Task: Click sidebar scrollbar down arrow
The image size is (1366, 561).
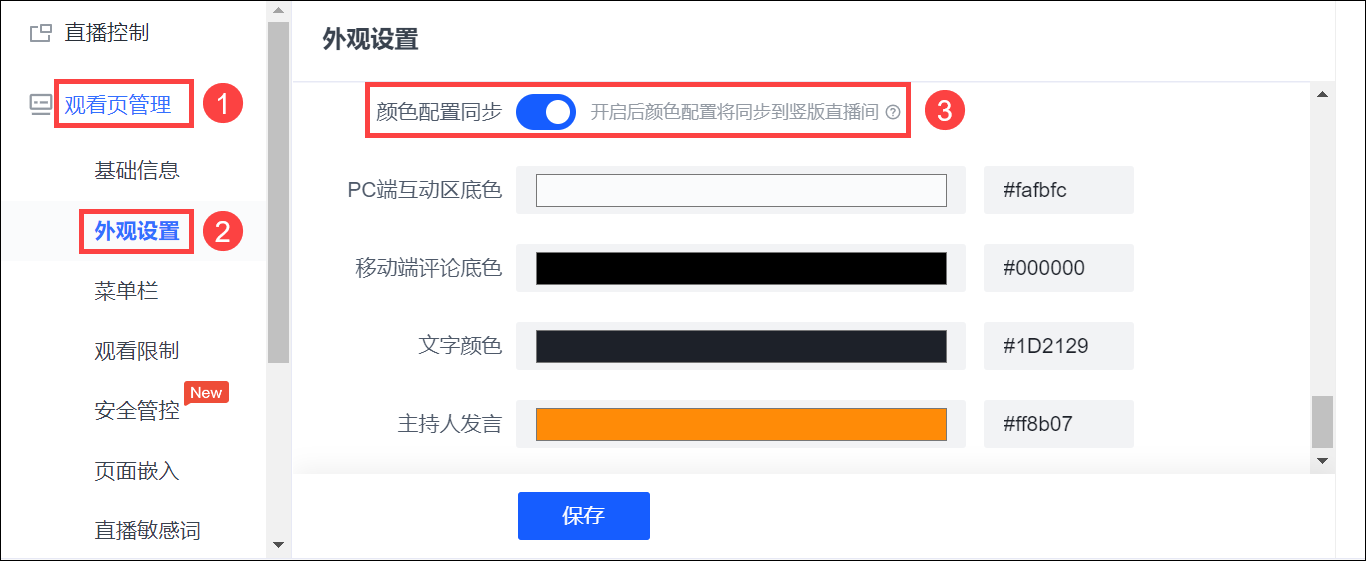Action: [278, 545]
